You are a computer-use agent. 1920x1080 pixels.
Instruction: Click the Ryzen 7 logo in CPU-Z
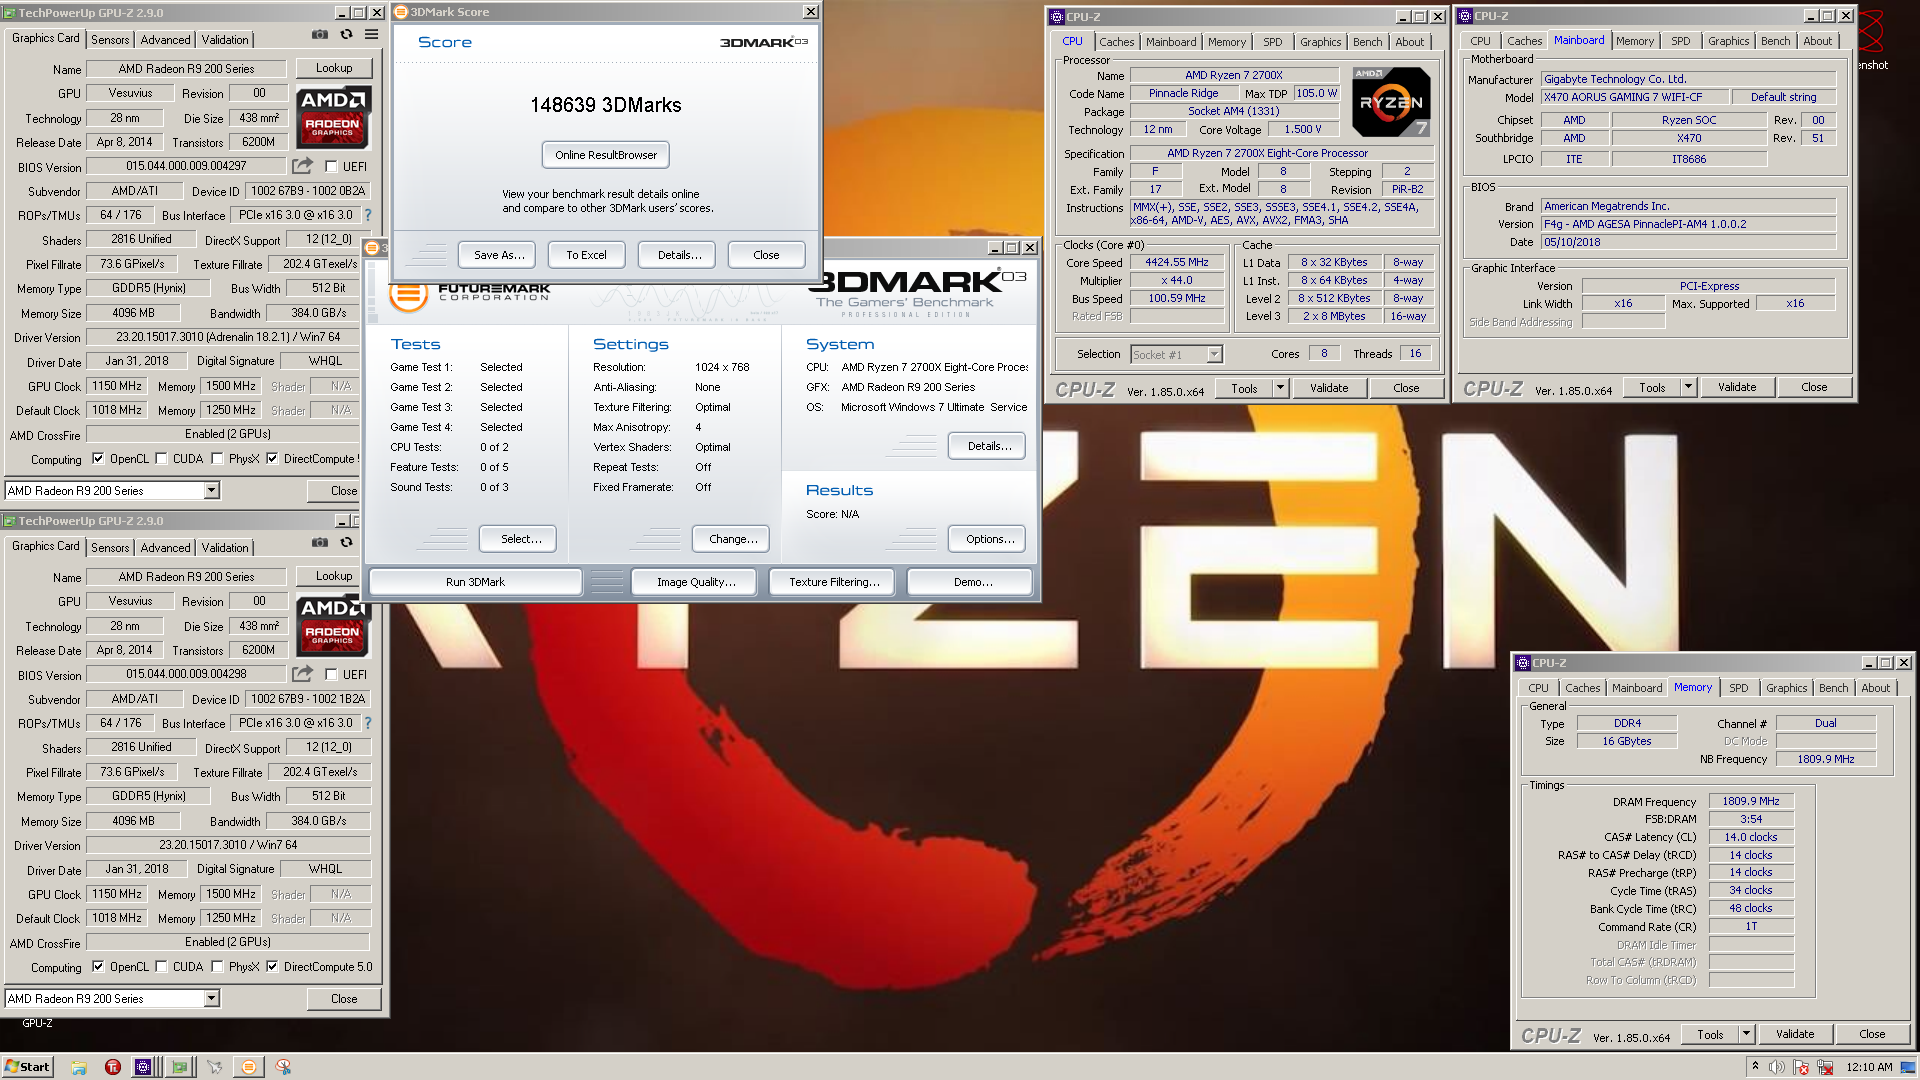[x=1391, y=102]
